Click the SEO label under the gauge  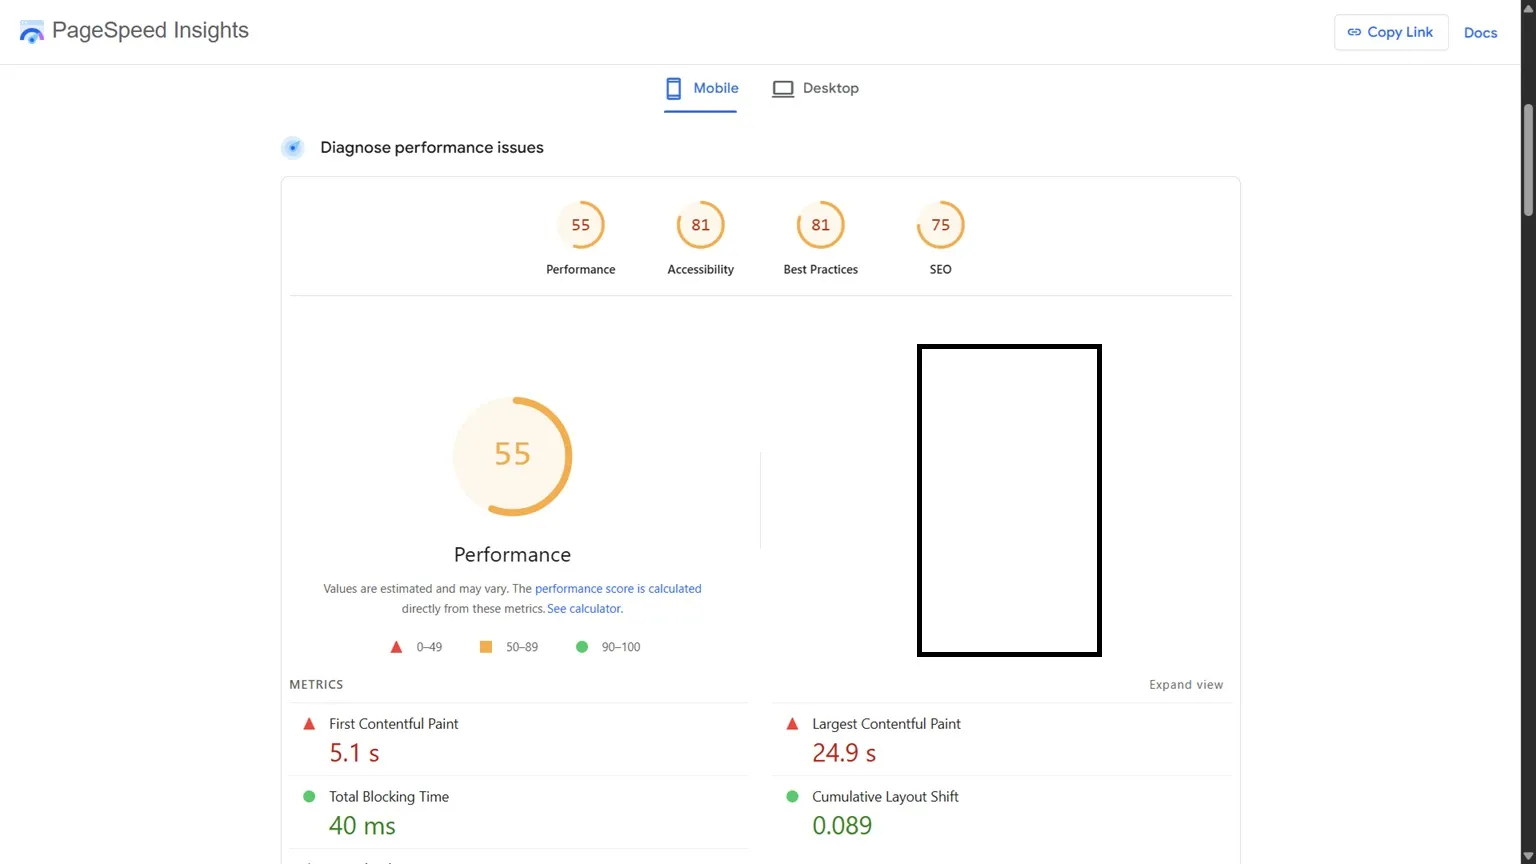941,270
